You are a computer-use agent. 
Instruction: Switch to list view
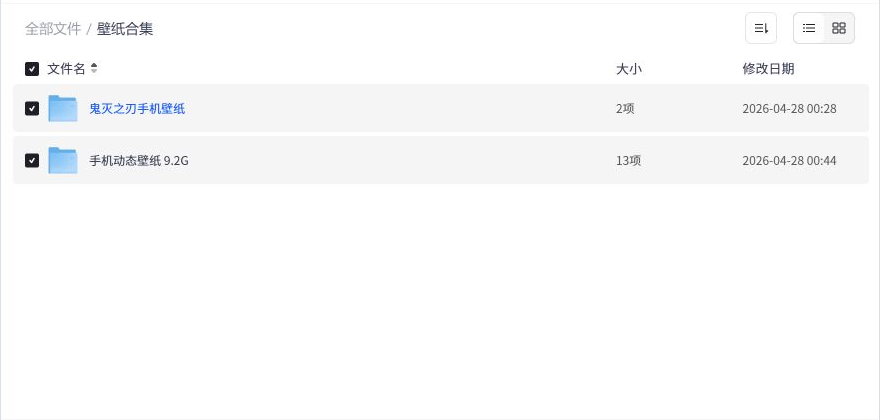pos(809,28)
